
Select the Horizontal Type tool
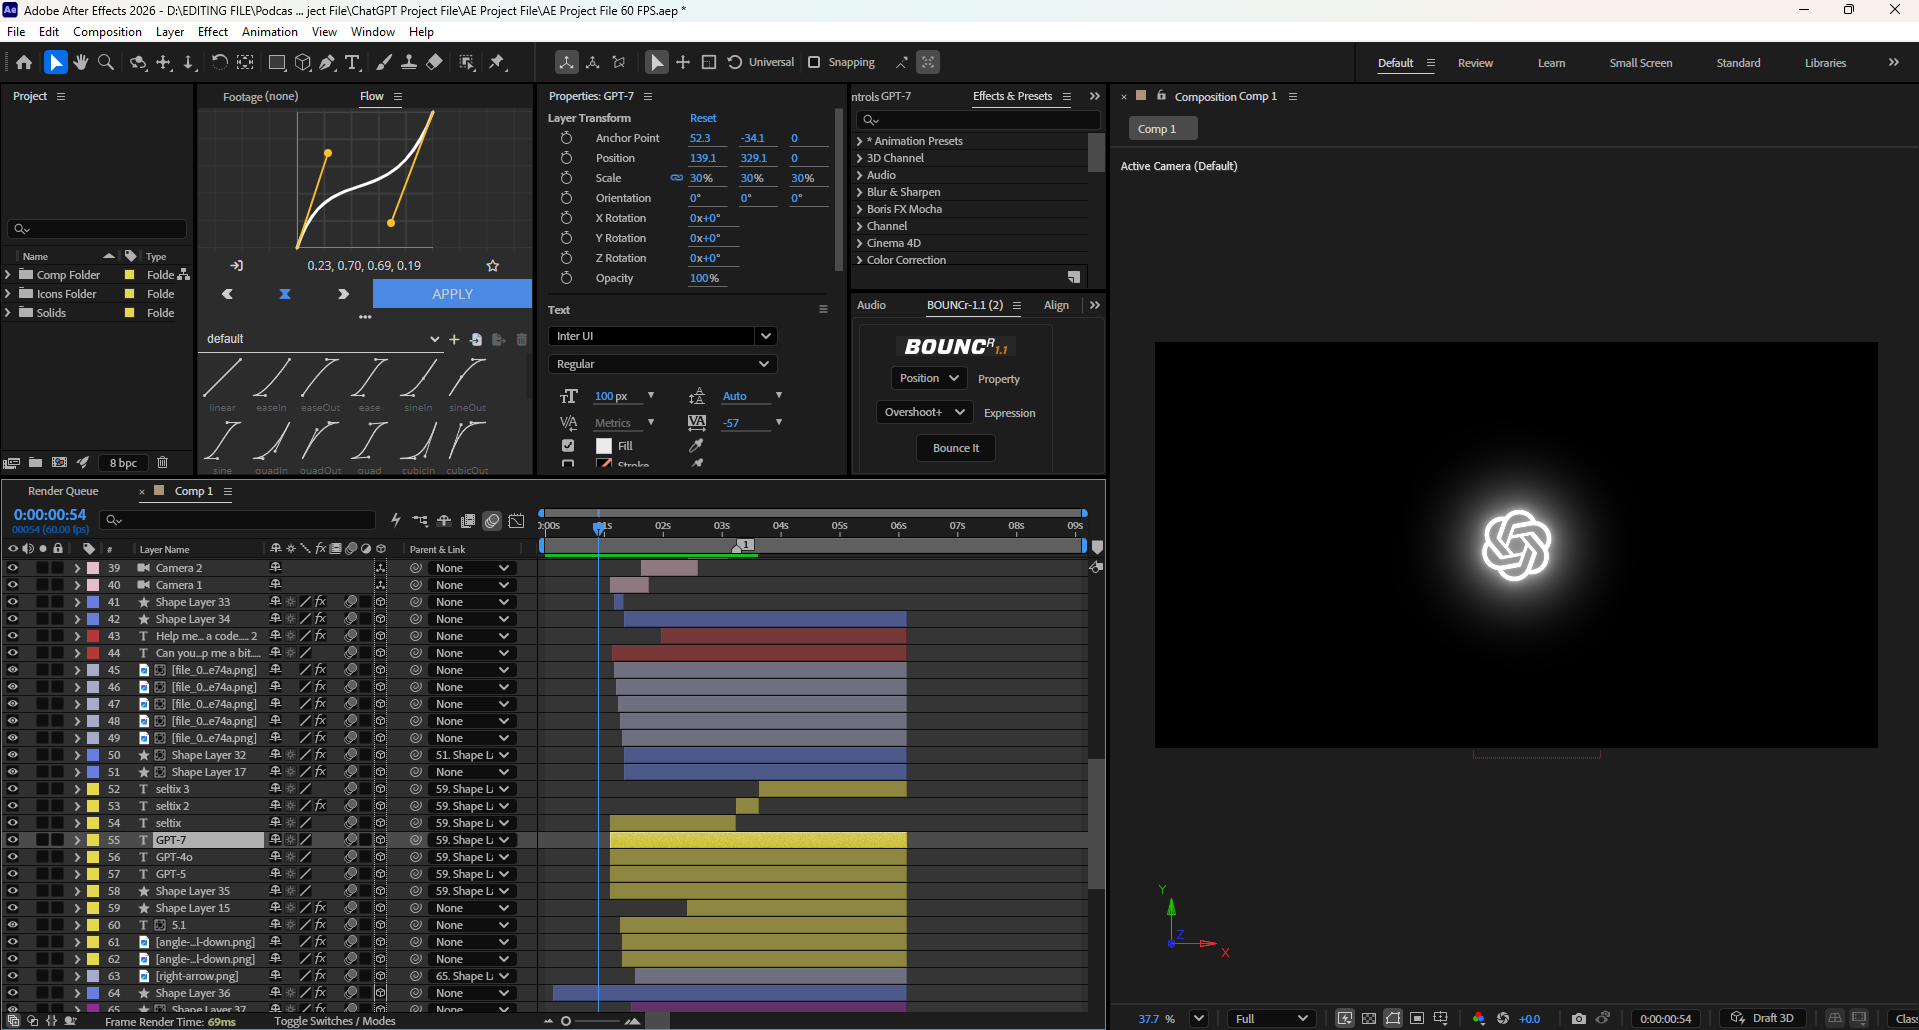[x=353, y=62]
